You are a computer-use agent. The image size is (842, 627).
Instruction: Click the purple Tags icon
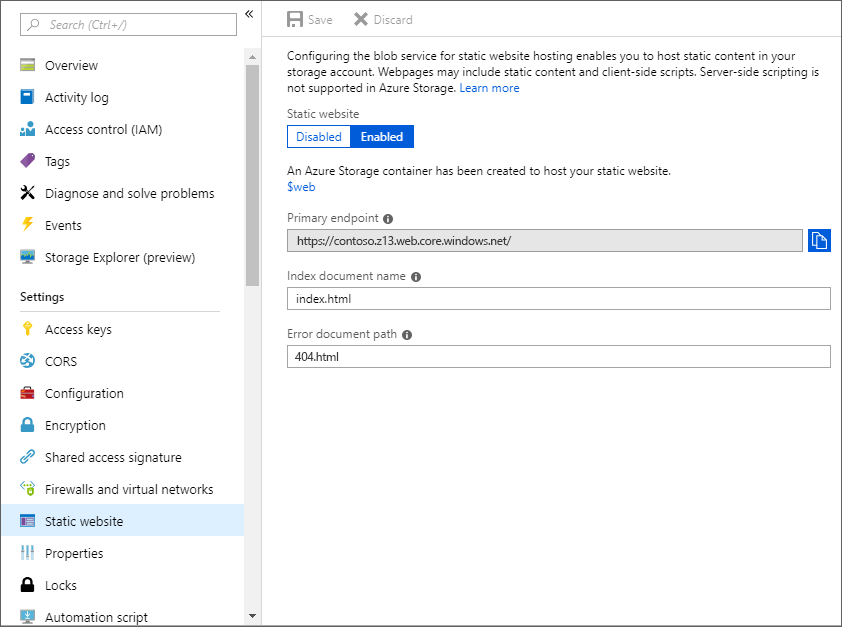[27, 161]
